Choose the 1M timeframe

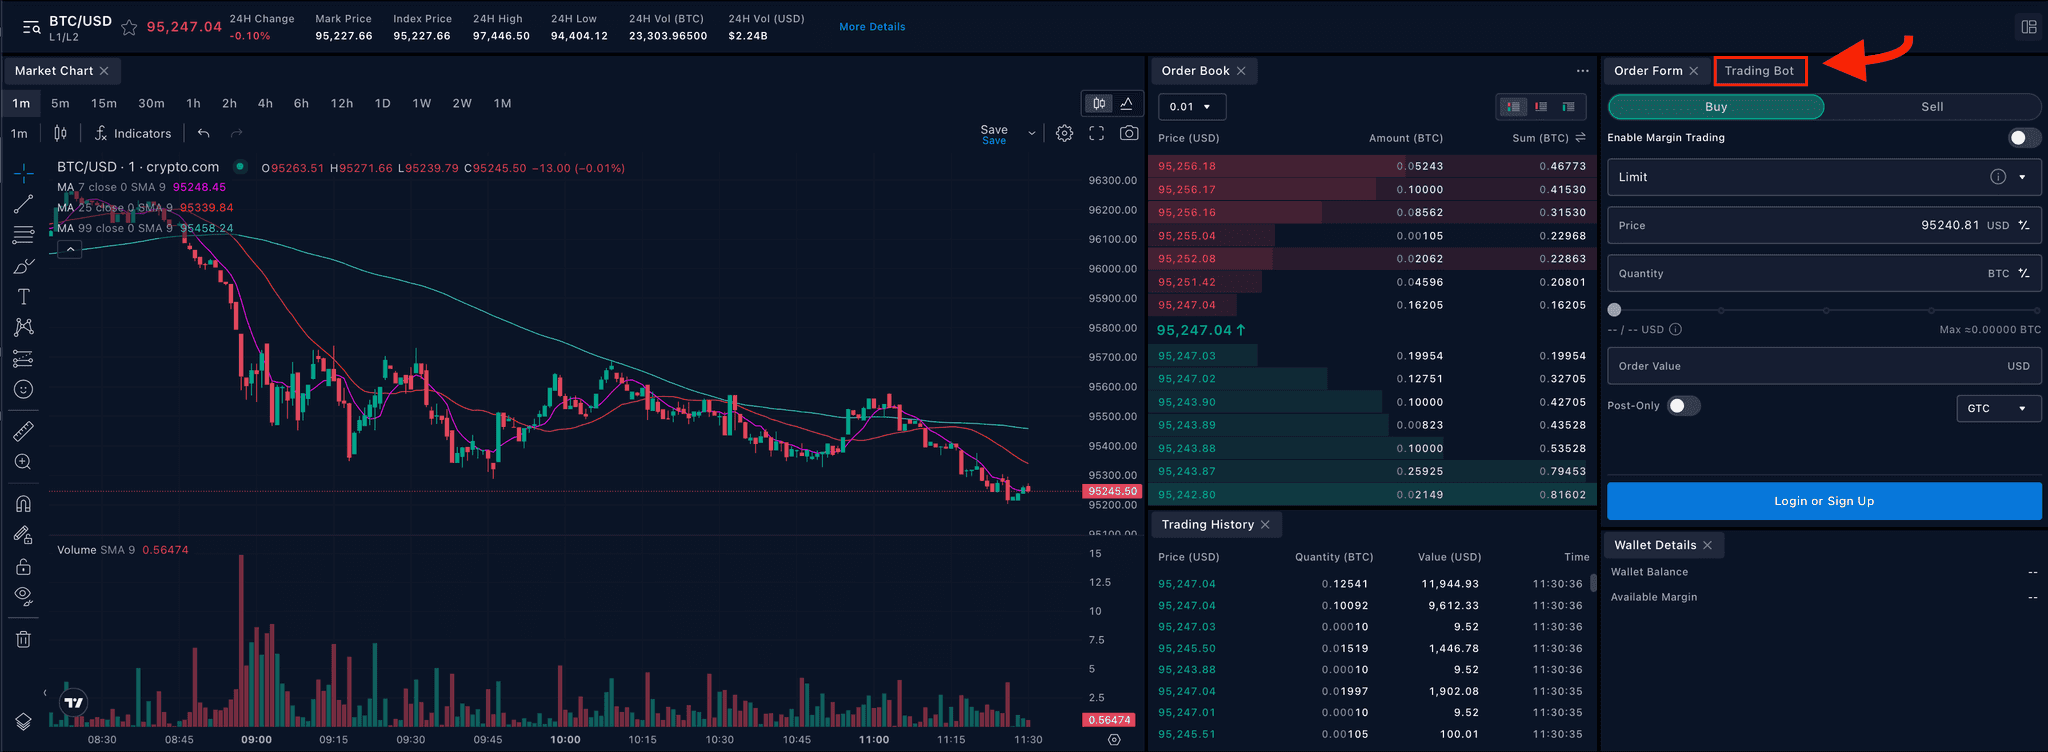[x=502, y=103]
